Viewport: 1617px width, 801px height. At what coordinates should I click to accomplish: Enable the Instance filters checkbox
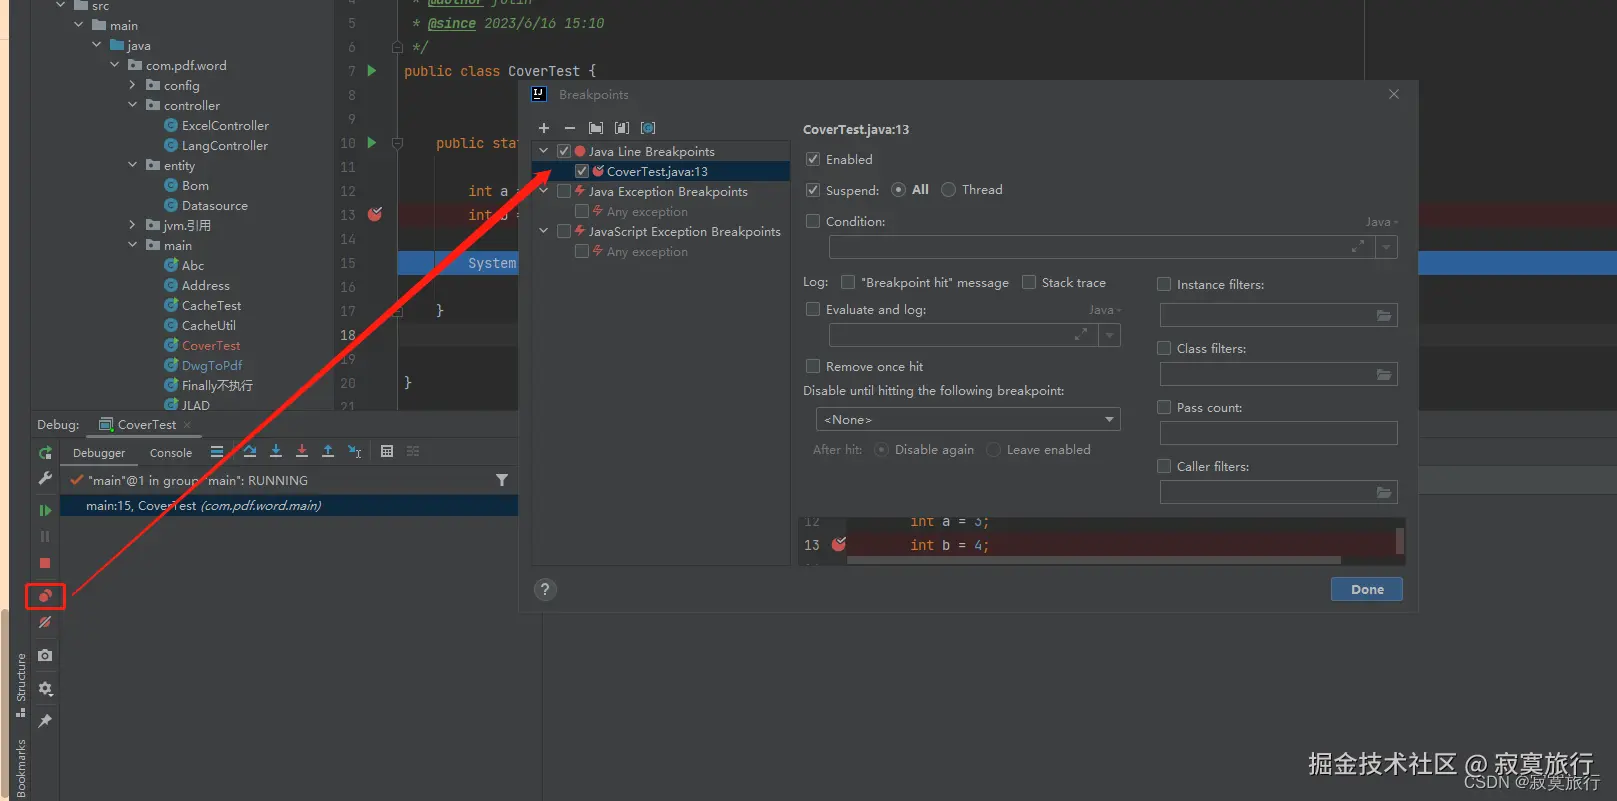click(1164, 284)
